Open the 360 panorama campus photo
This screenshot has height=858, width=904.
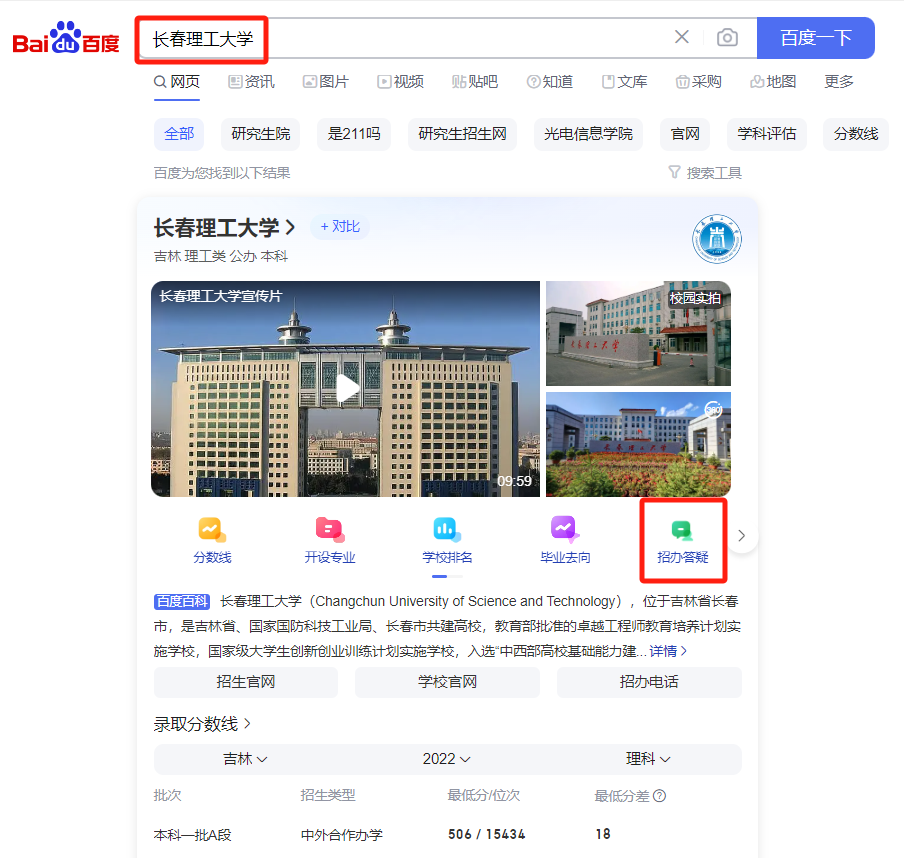point(638,444)
